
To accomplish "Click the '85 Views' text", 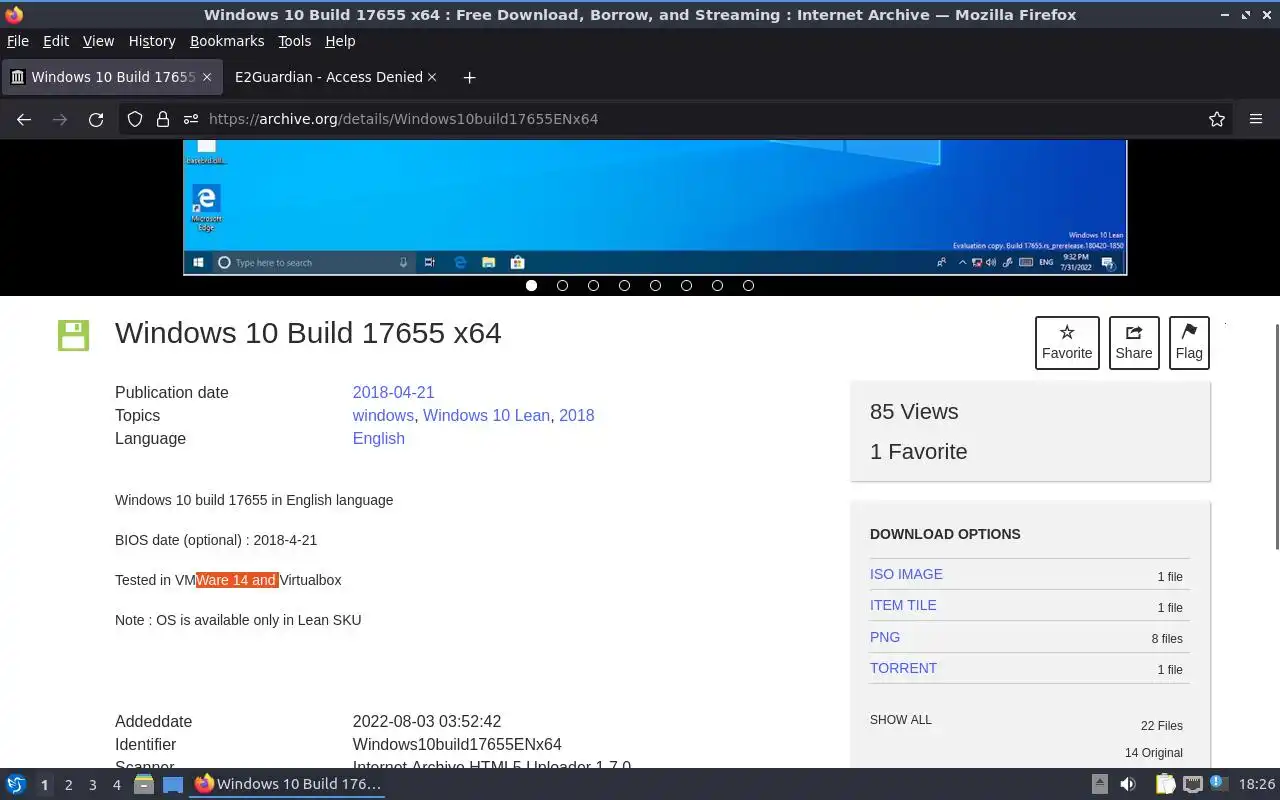I will tap(914, 412).
